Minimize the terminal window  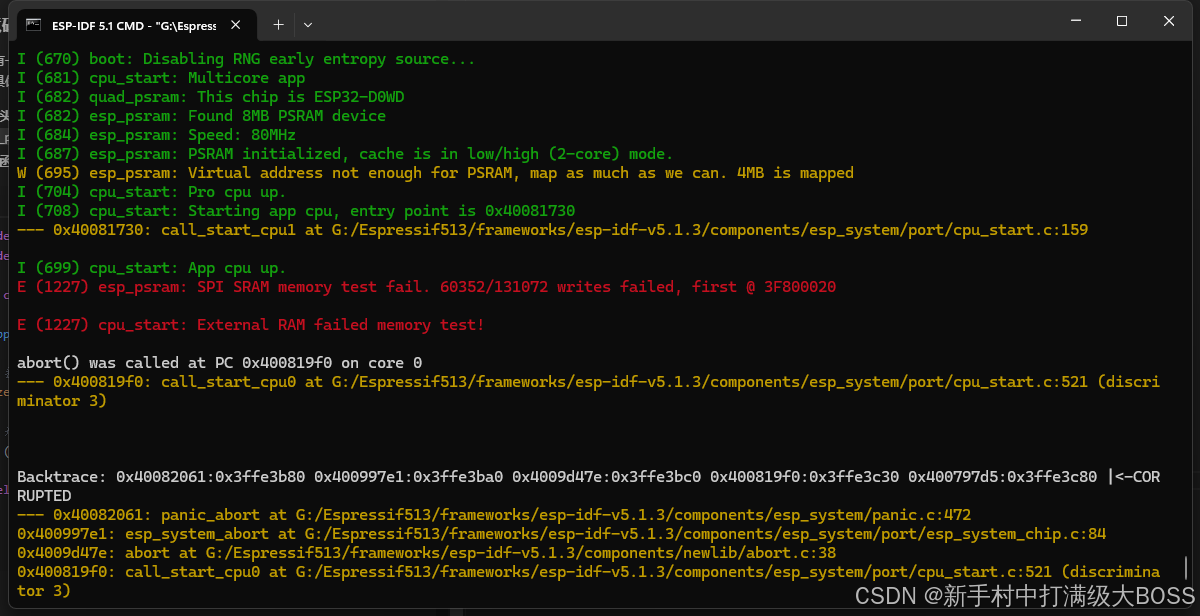point(1075,20)
